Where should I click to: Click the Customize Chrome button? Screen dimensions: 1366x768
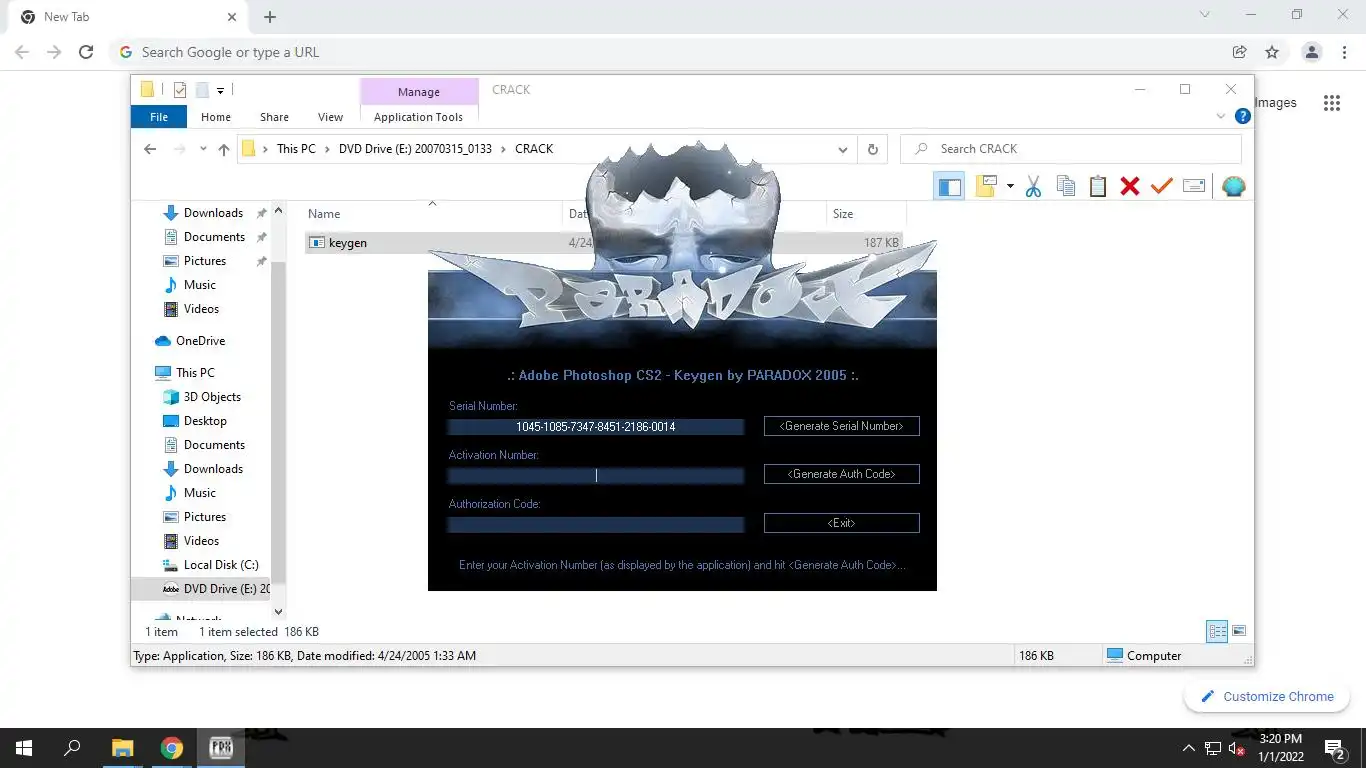click(1267, 697)
